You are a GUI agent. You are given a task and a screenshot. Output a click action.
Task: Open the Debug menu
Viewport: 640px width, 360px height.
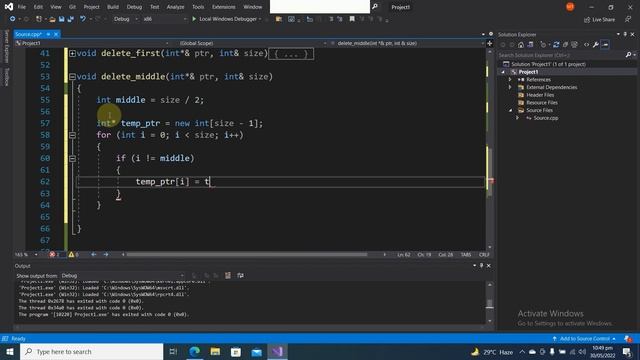tap(134, 7)
